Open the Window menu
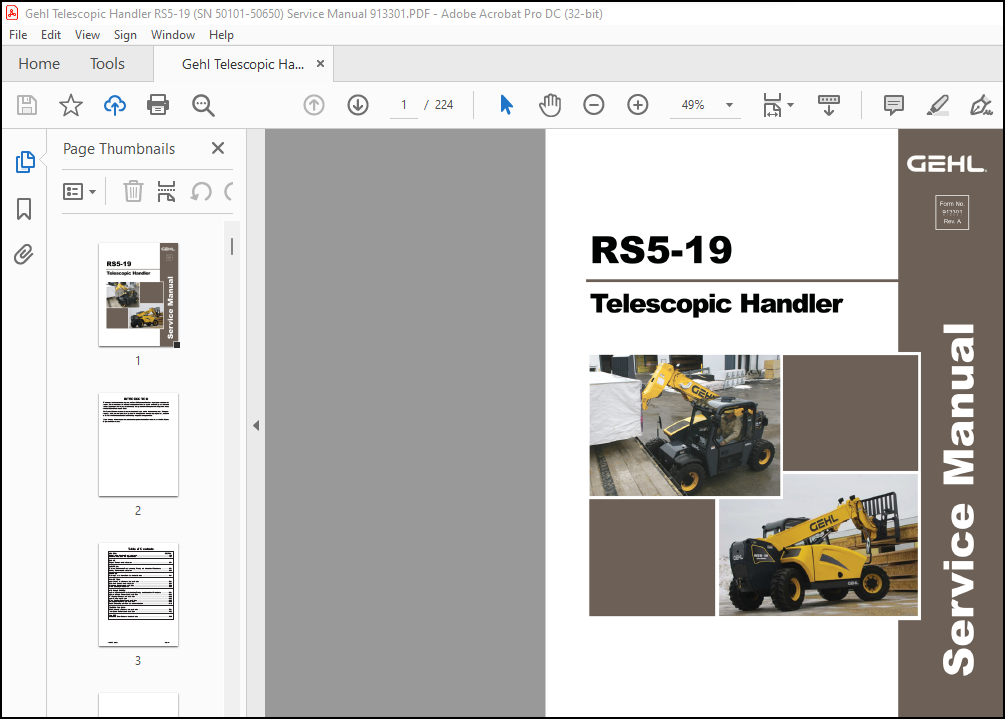Screen dimensions: 1005x719 (x=172, y=35)
